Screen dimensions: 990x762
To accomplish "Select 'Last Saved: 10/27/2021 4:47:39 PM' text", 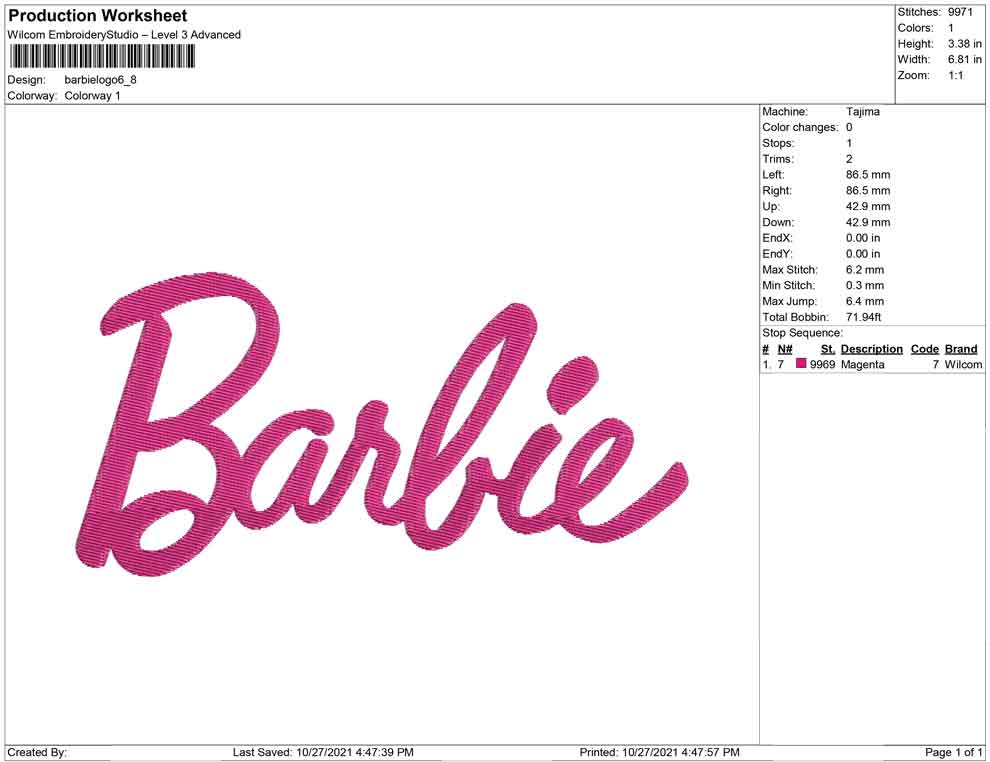I will tap(323, 752).
